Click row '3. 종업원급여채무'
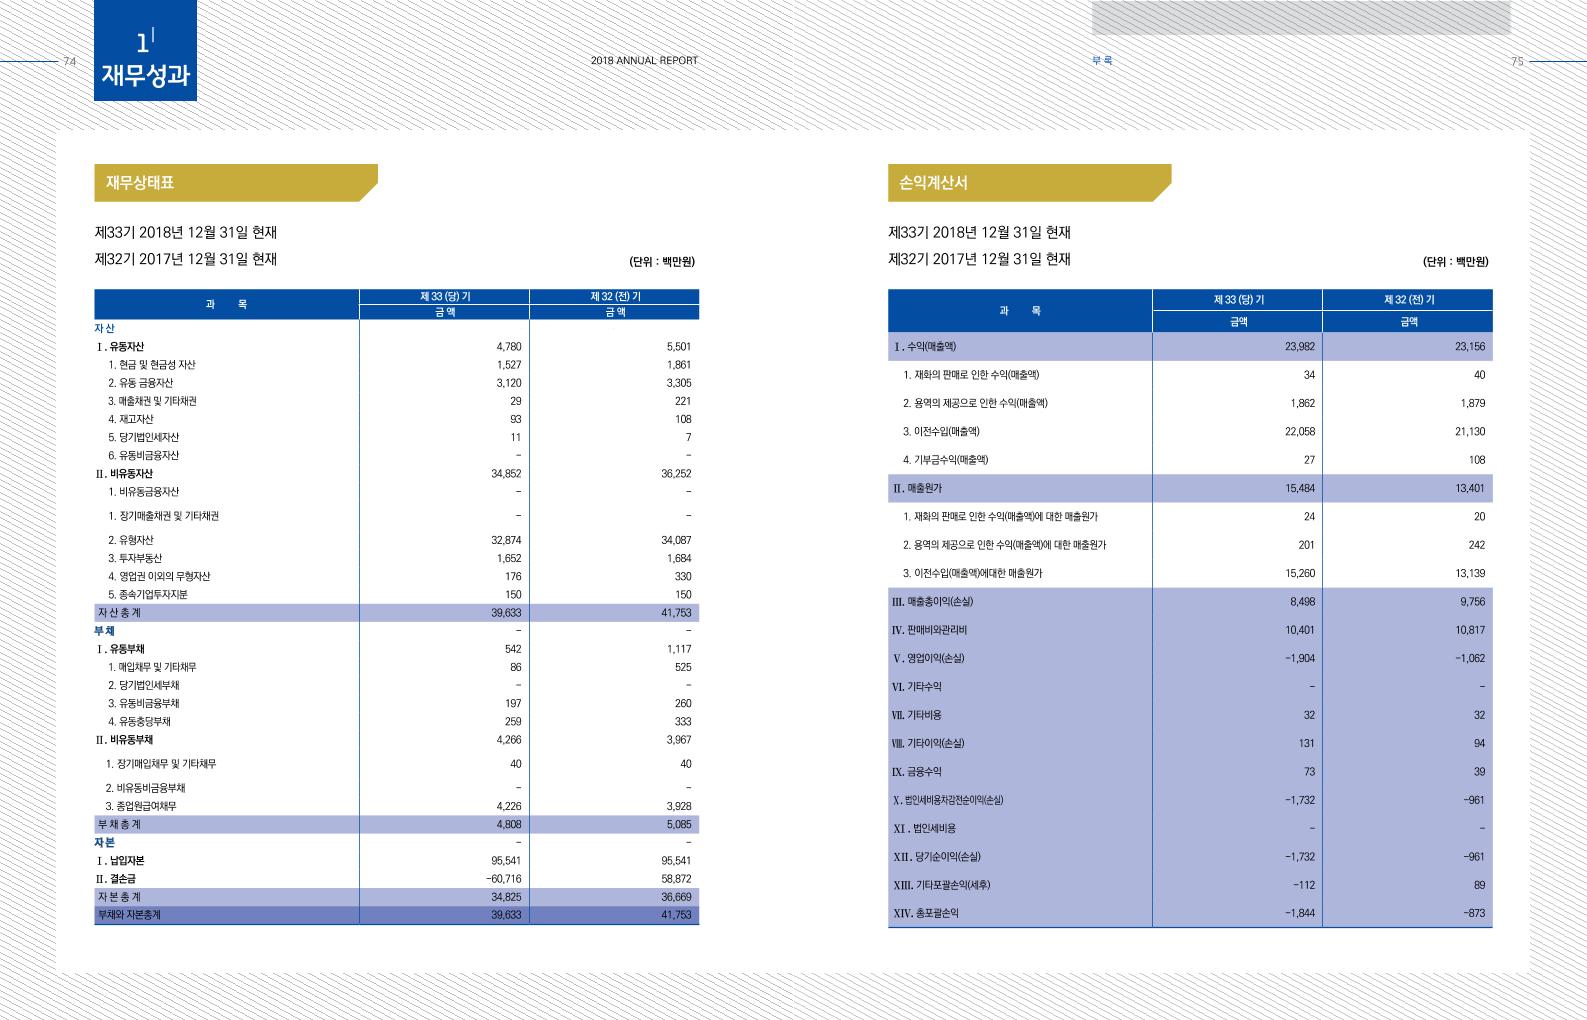Screen dimensions: 1587x1020 (x=396, y=806)
